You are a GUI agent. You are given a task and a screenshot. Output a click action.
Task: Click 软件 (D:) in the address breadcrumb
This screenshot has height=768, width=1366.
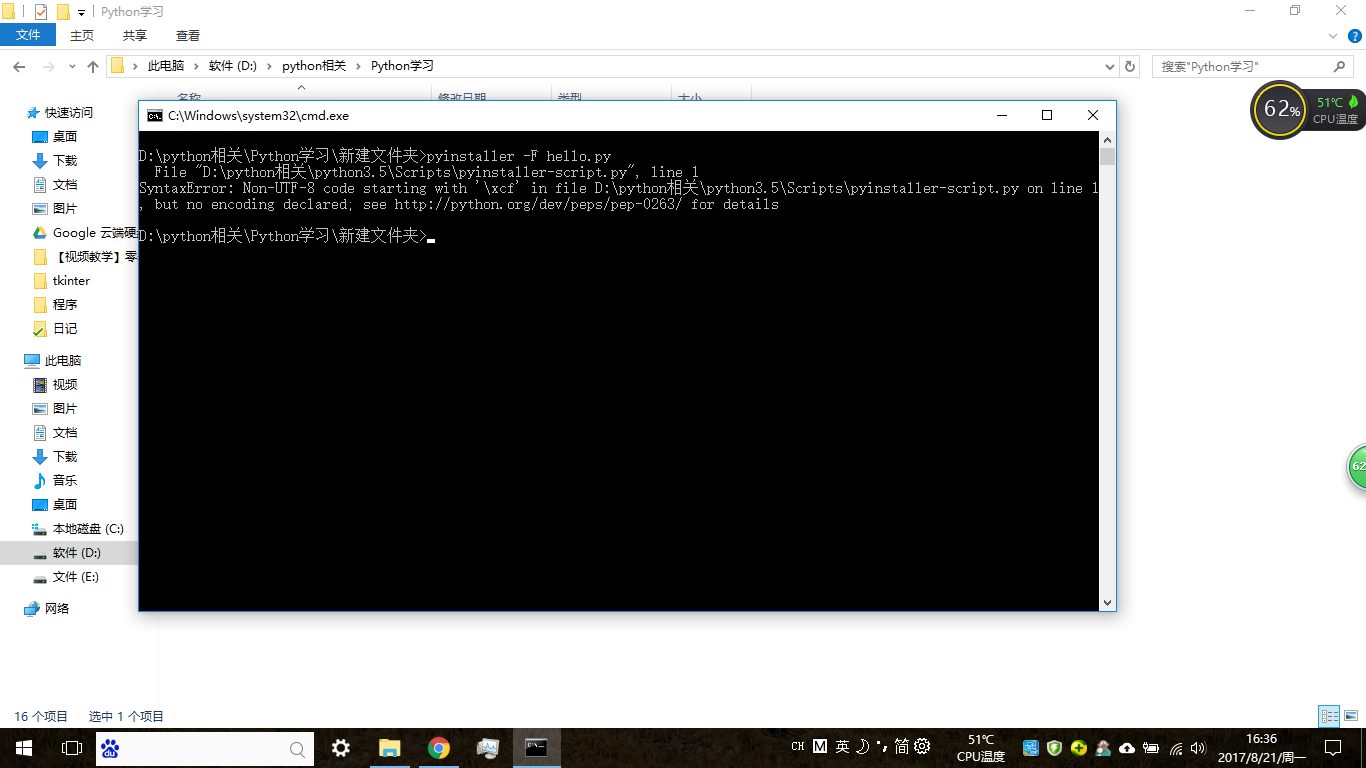coord(233,66)
